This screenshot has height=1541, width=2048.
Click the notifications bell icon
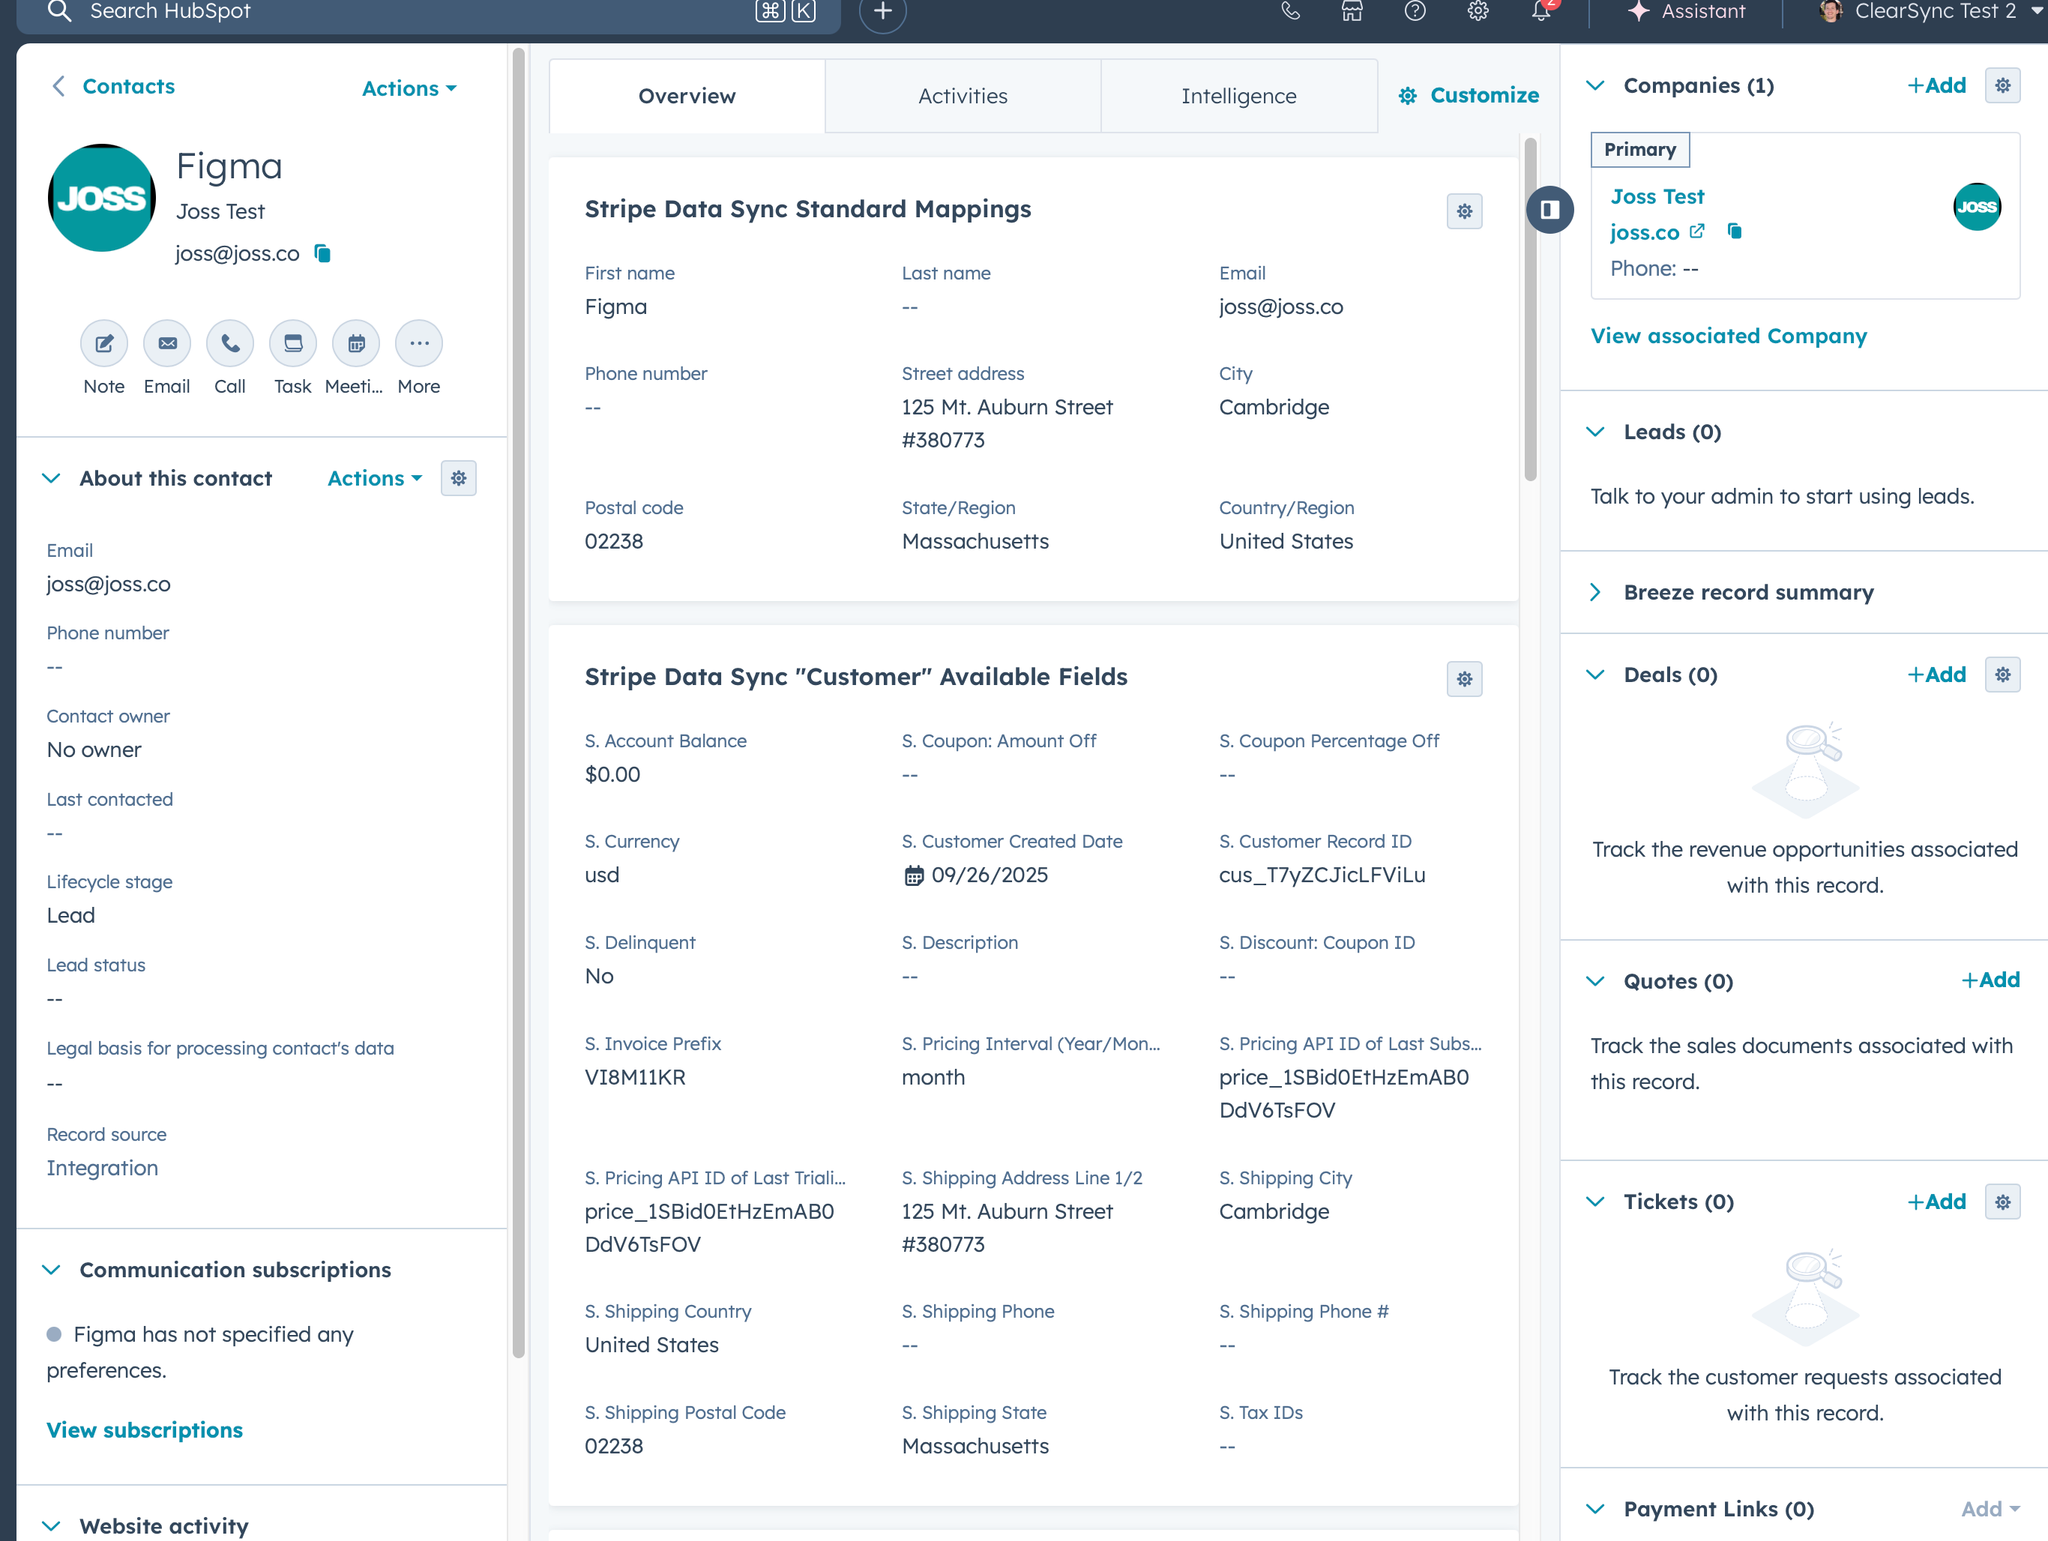[1541, 12]
